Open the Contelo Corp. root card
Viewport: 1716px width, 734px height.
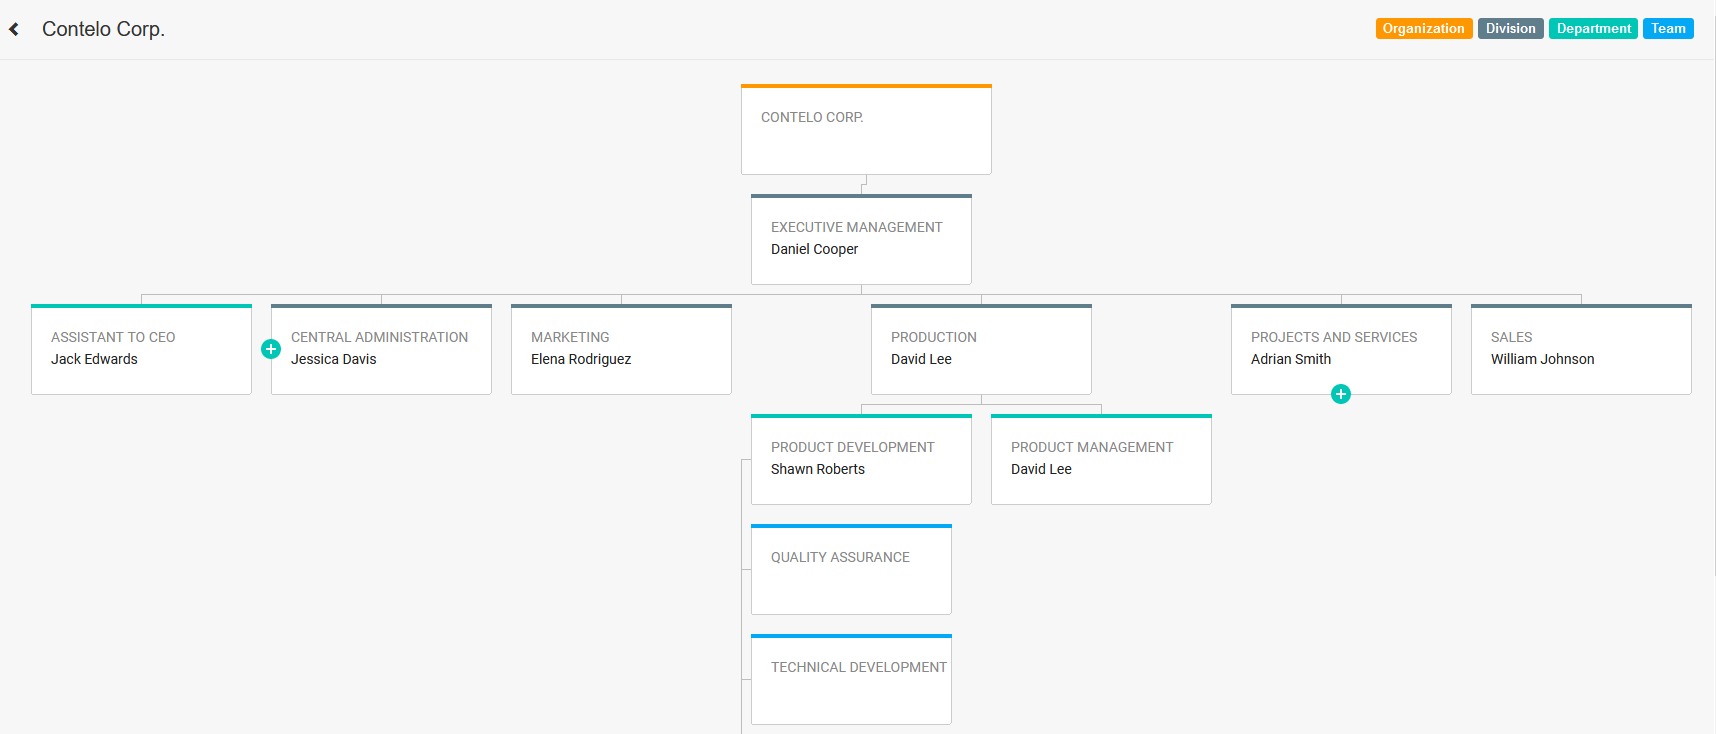click(866, 129)
